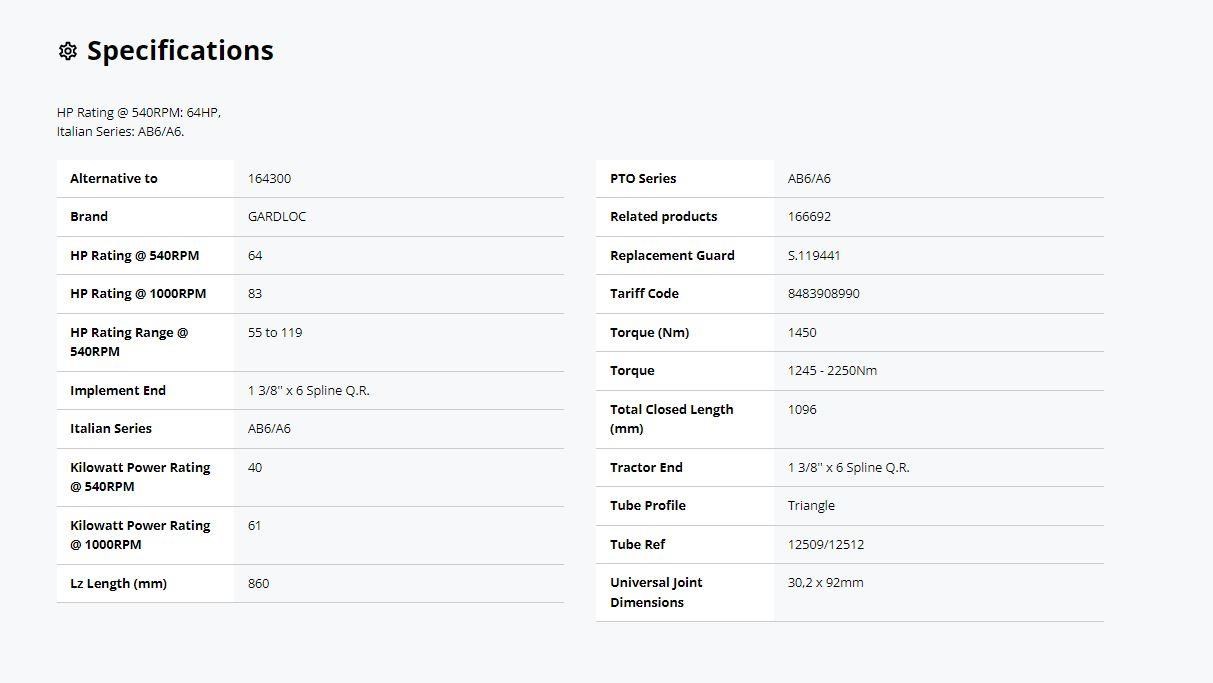
Task: Select the tariff code 8483908990
Action: (823, 294)
